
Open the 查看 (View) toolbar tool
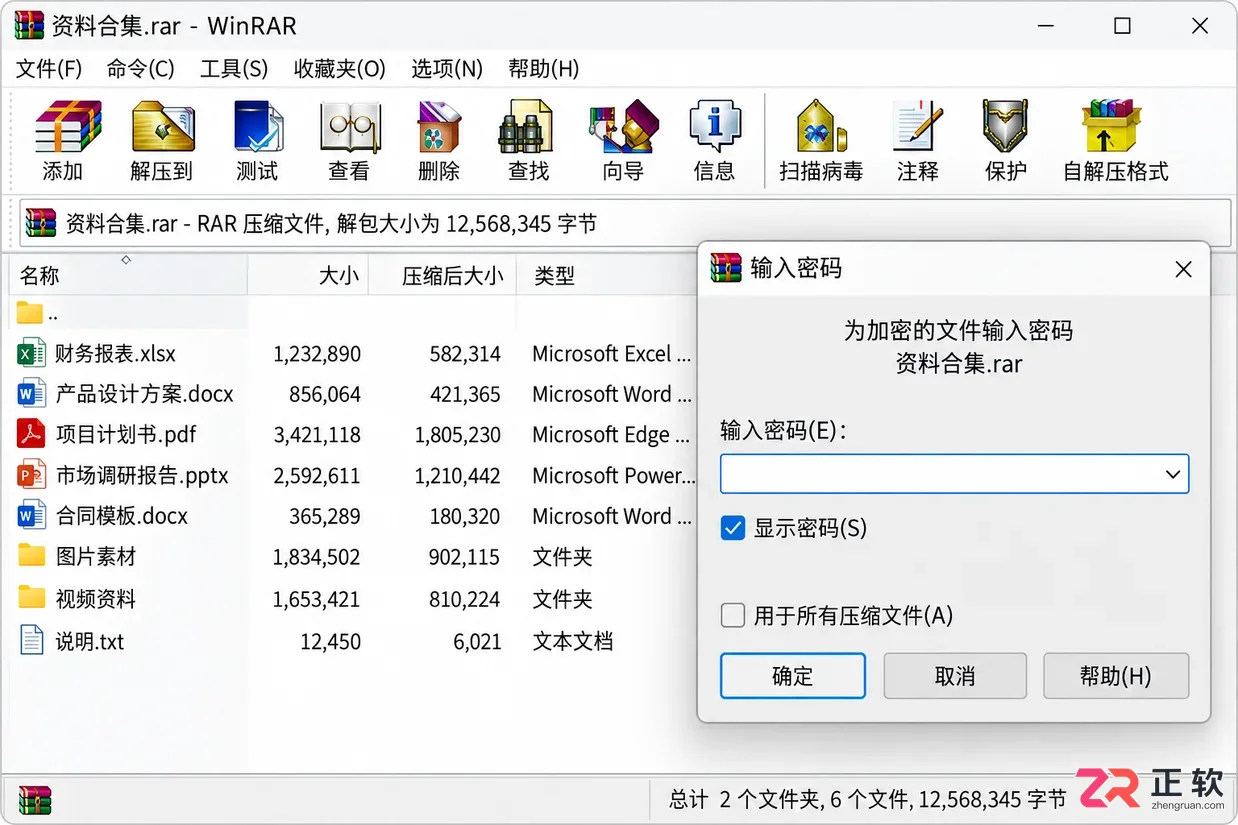(x=350, y=127)
